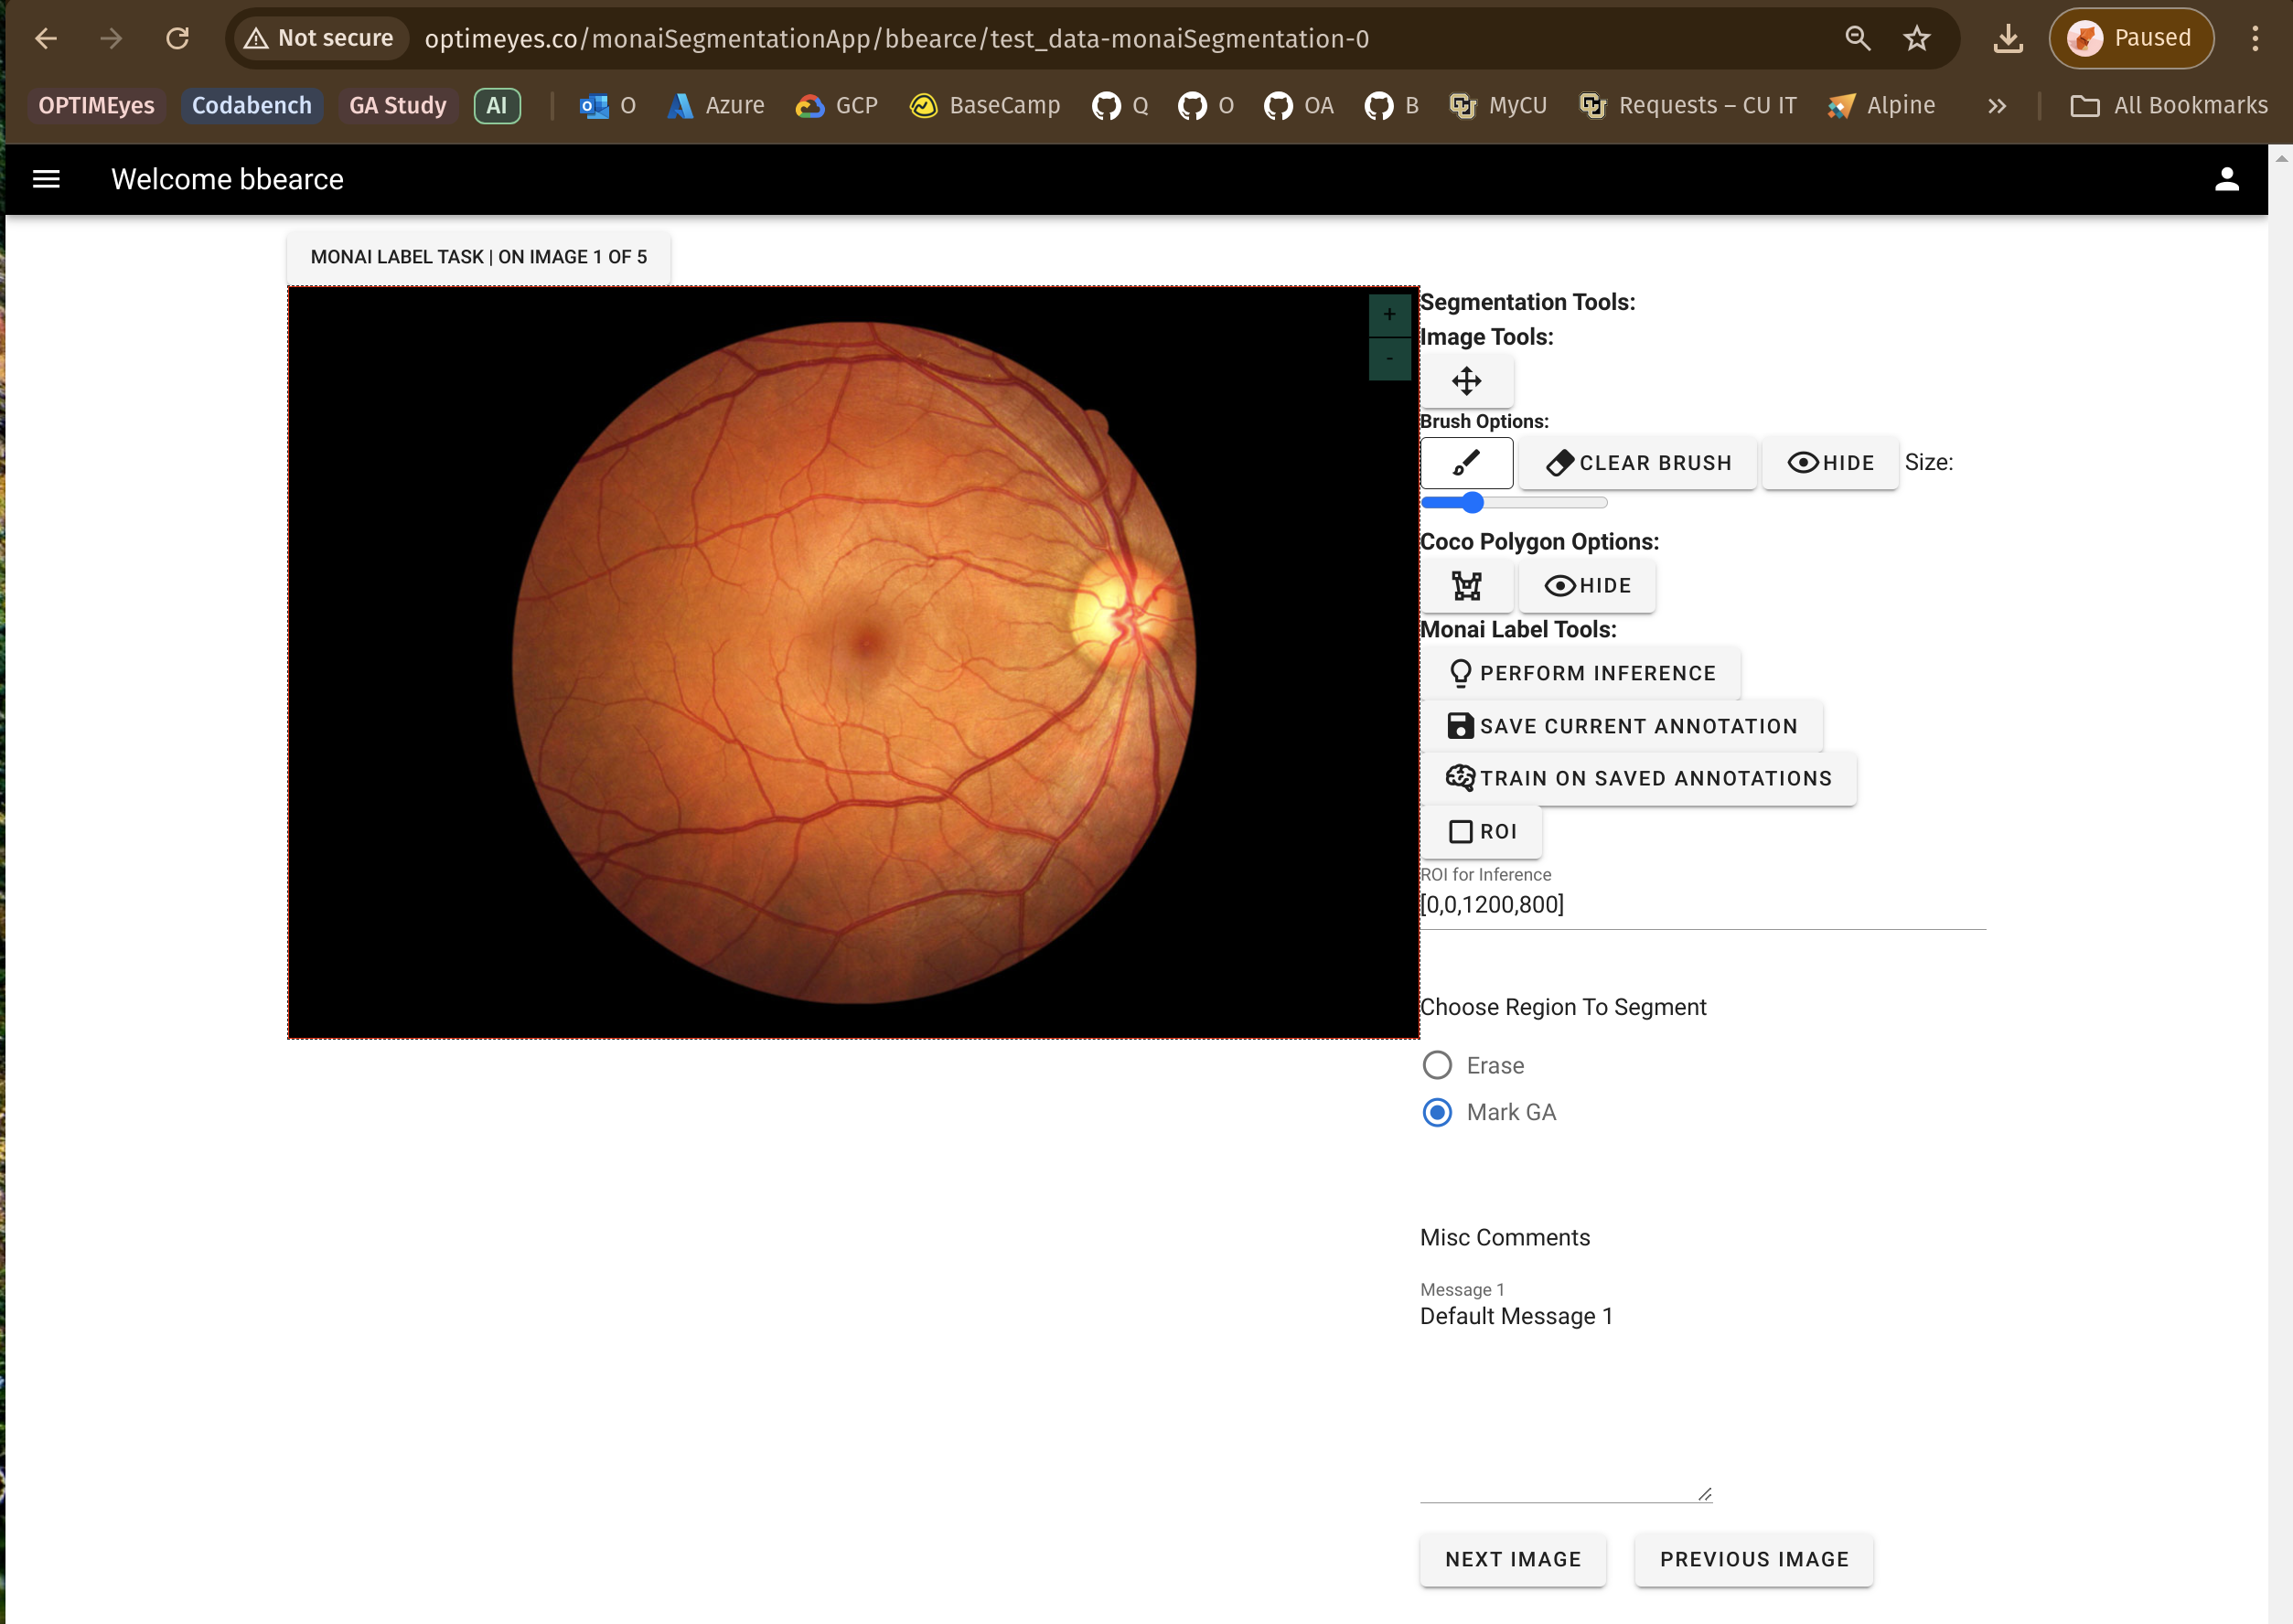Train on saved annotations
This screenshot has height=1624, width=2293.
(x=1638, y=779)
